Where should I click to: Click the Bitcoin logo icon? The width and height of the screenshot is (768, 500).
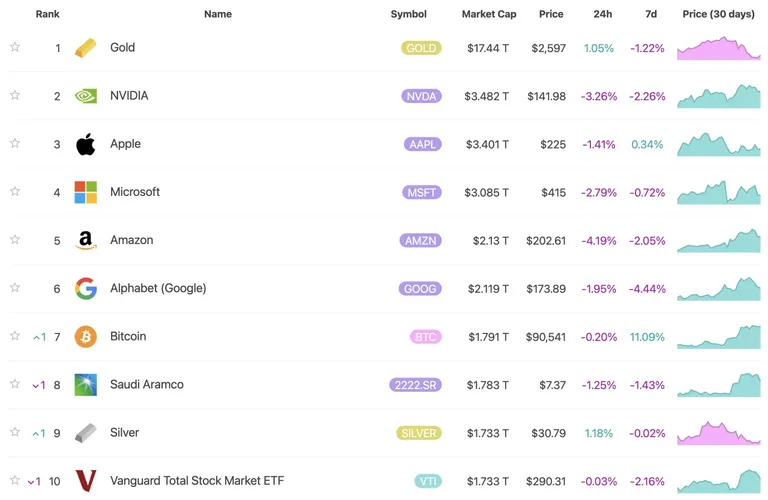85,336
